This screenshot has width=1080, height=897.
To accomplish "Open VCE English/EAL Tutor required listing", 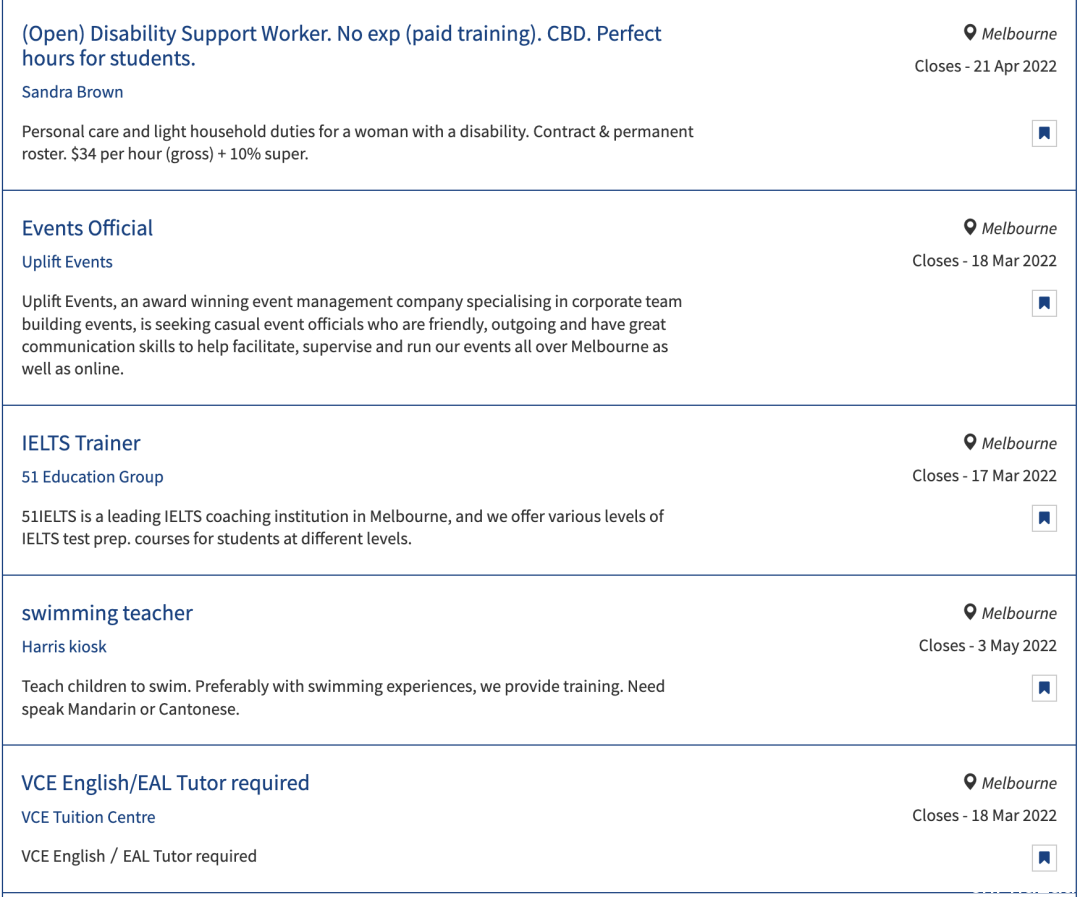I will [x=165, y=783].
